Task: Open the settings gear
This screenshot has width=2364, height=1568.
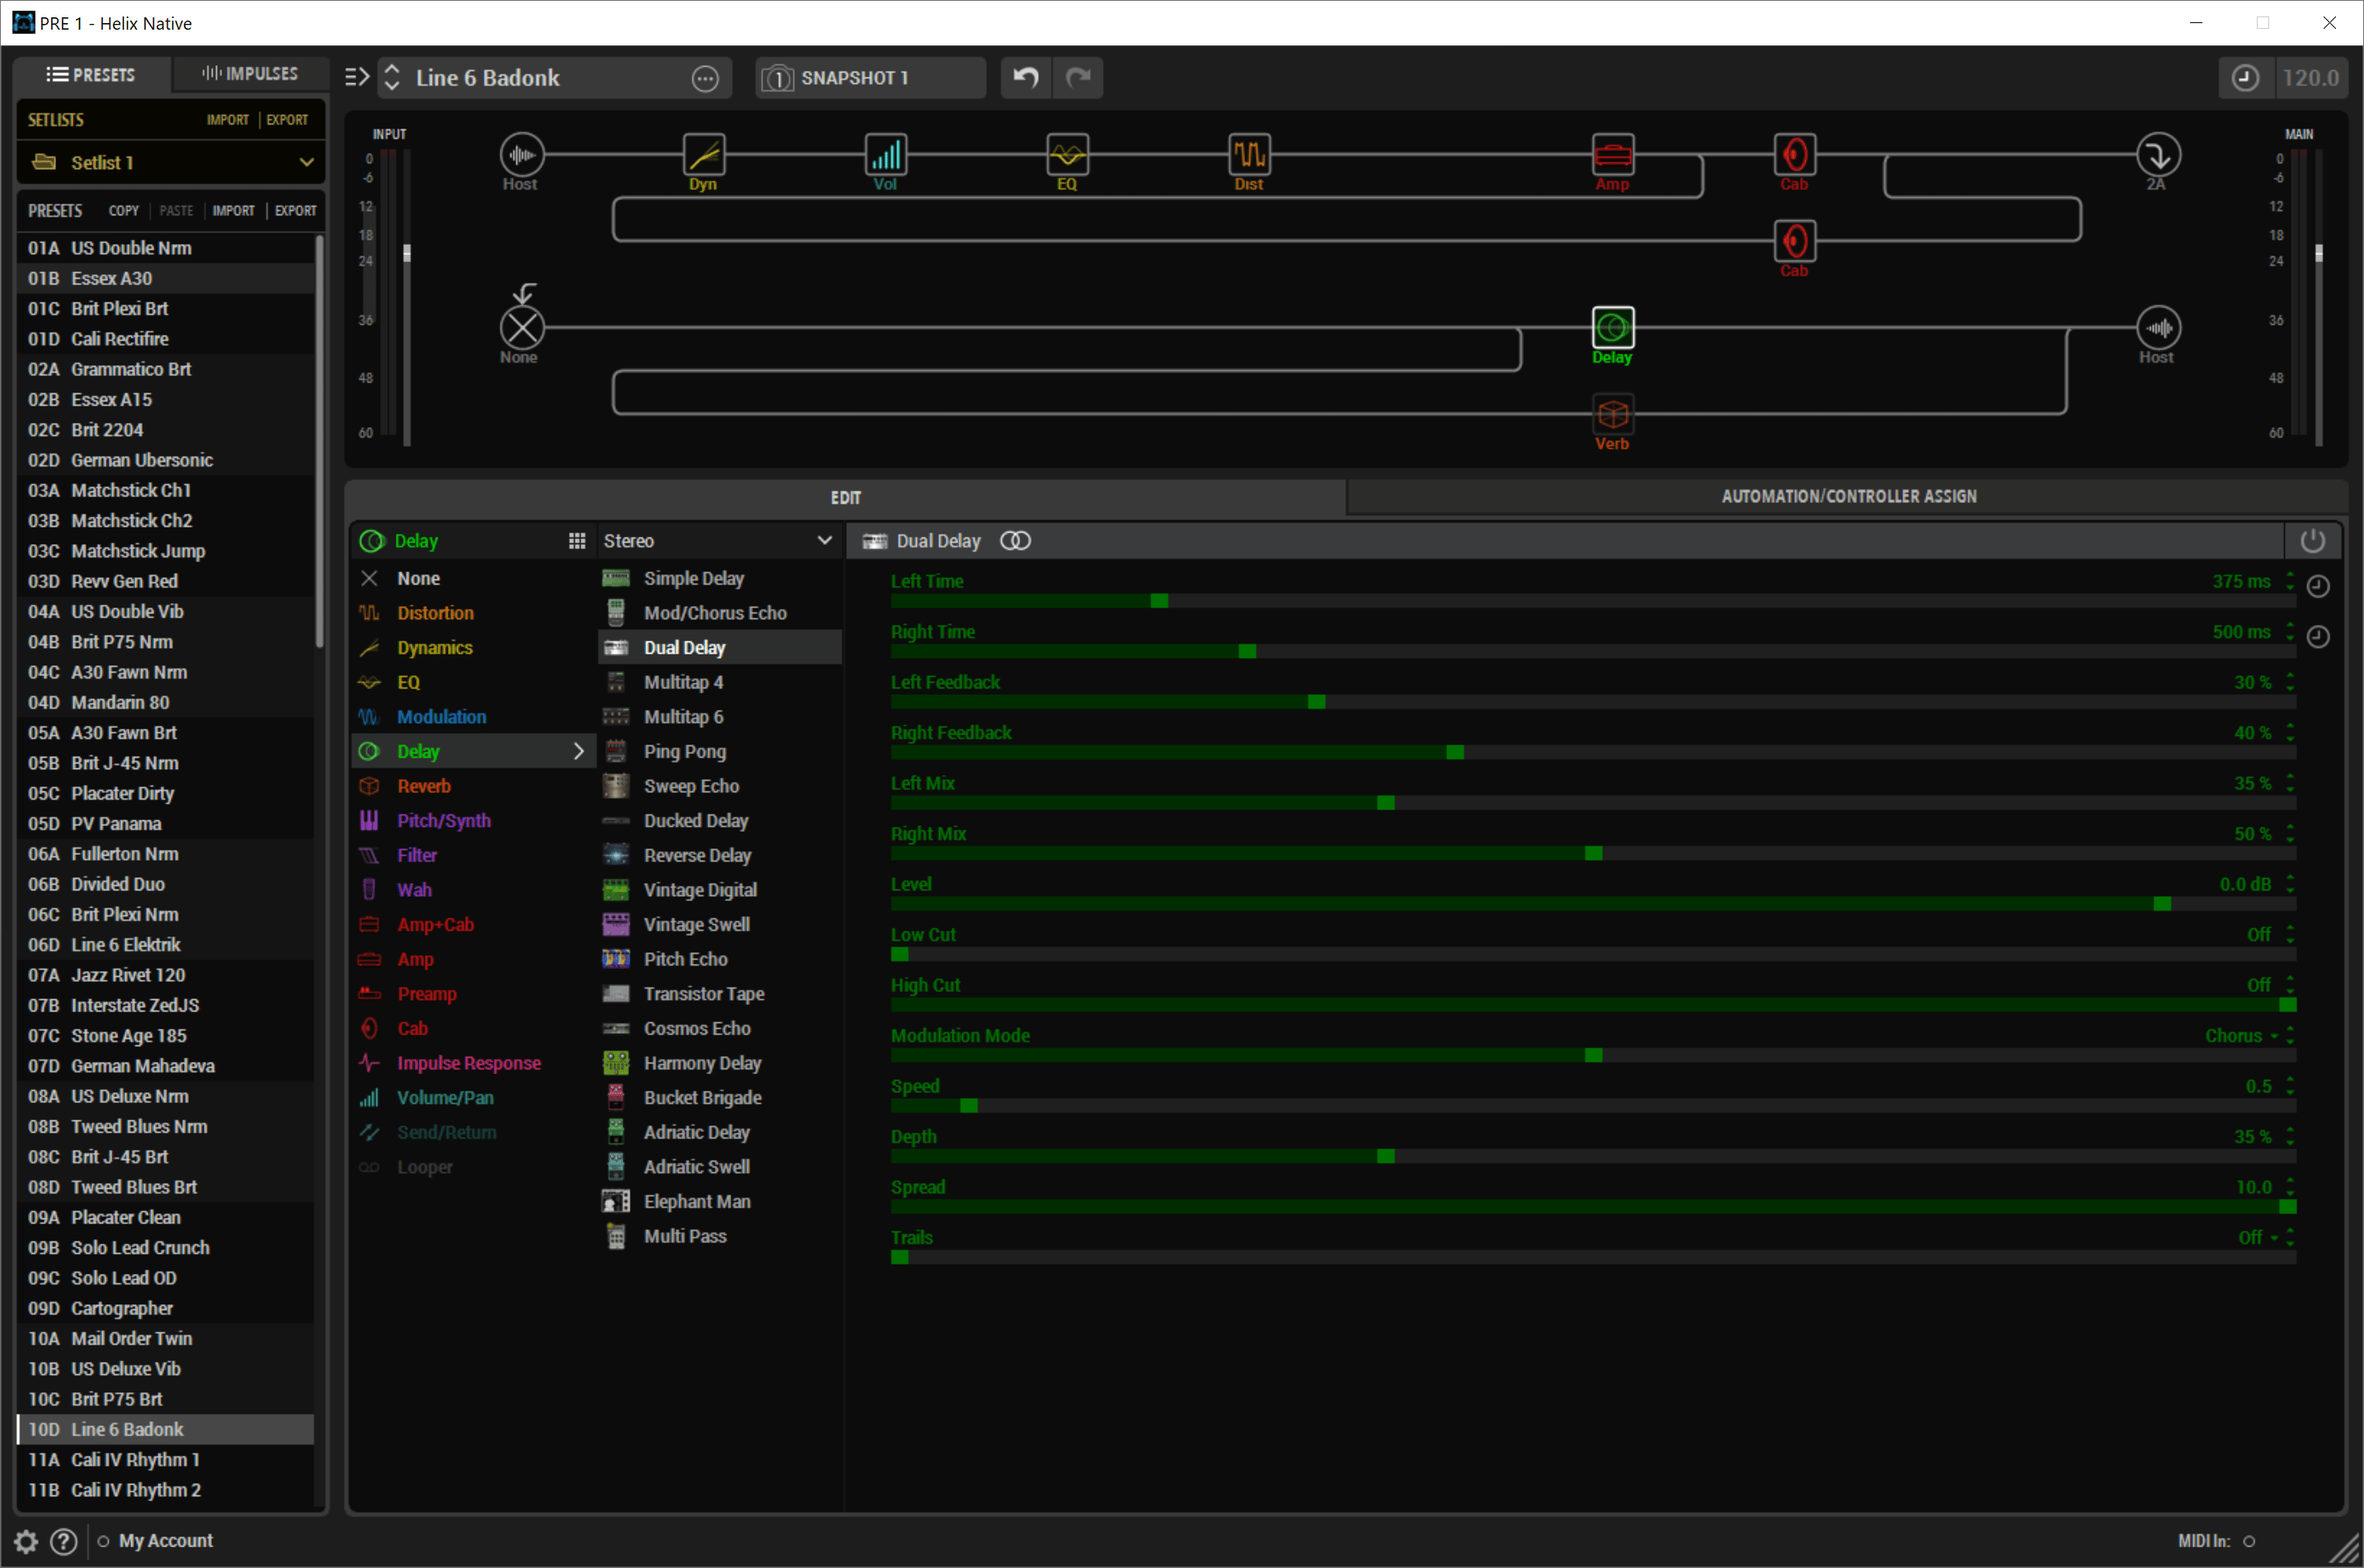Action: tap(26, 1541)
